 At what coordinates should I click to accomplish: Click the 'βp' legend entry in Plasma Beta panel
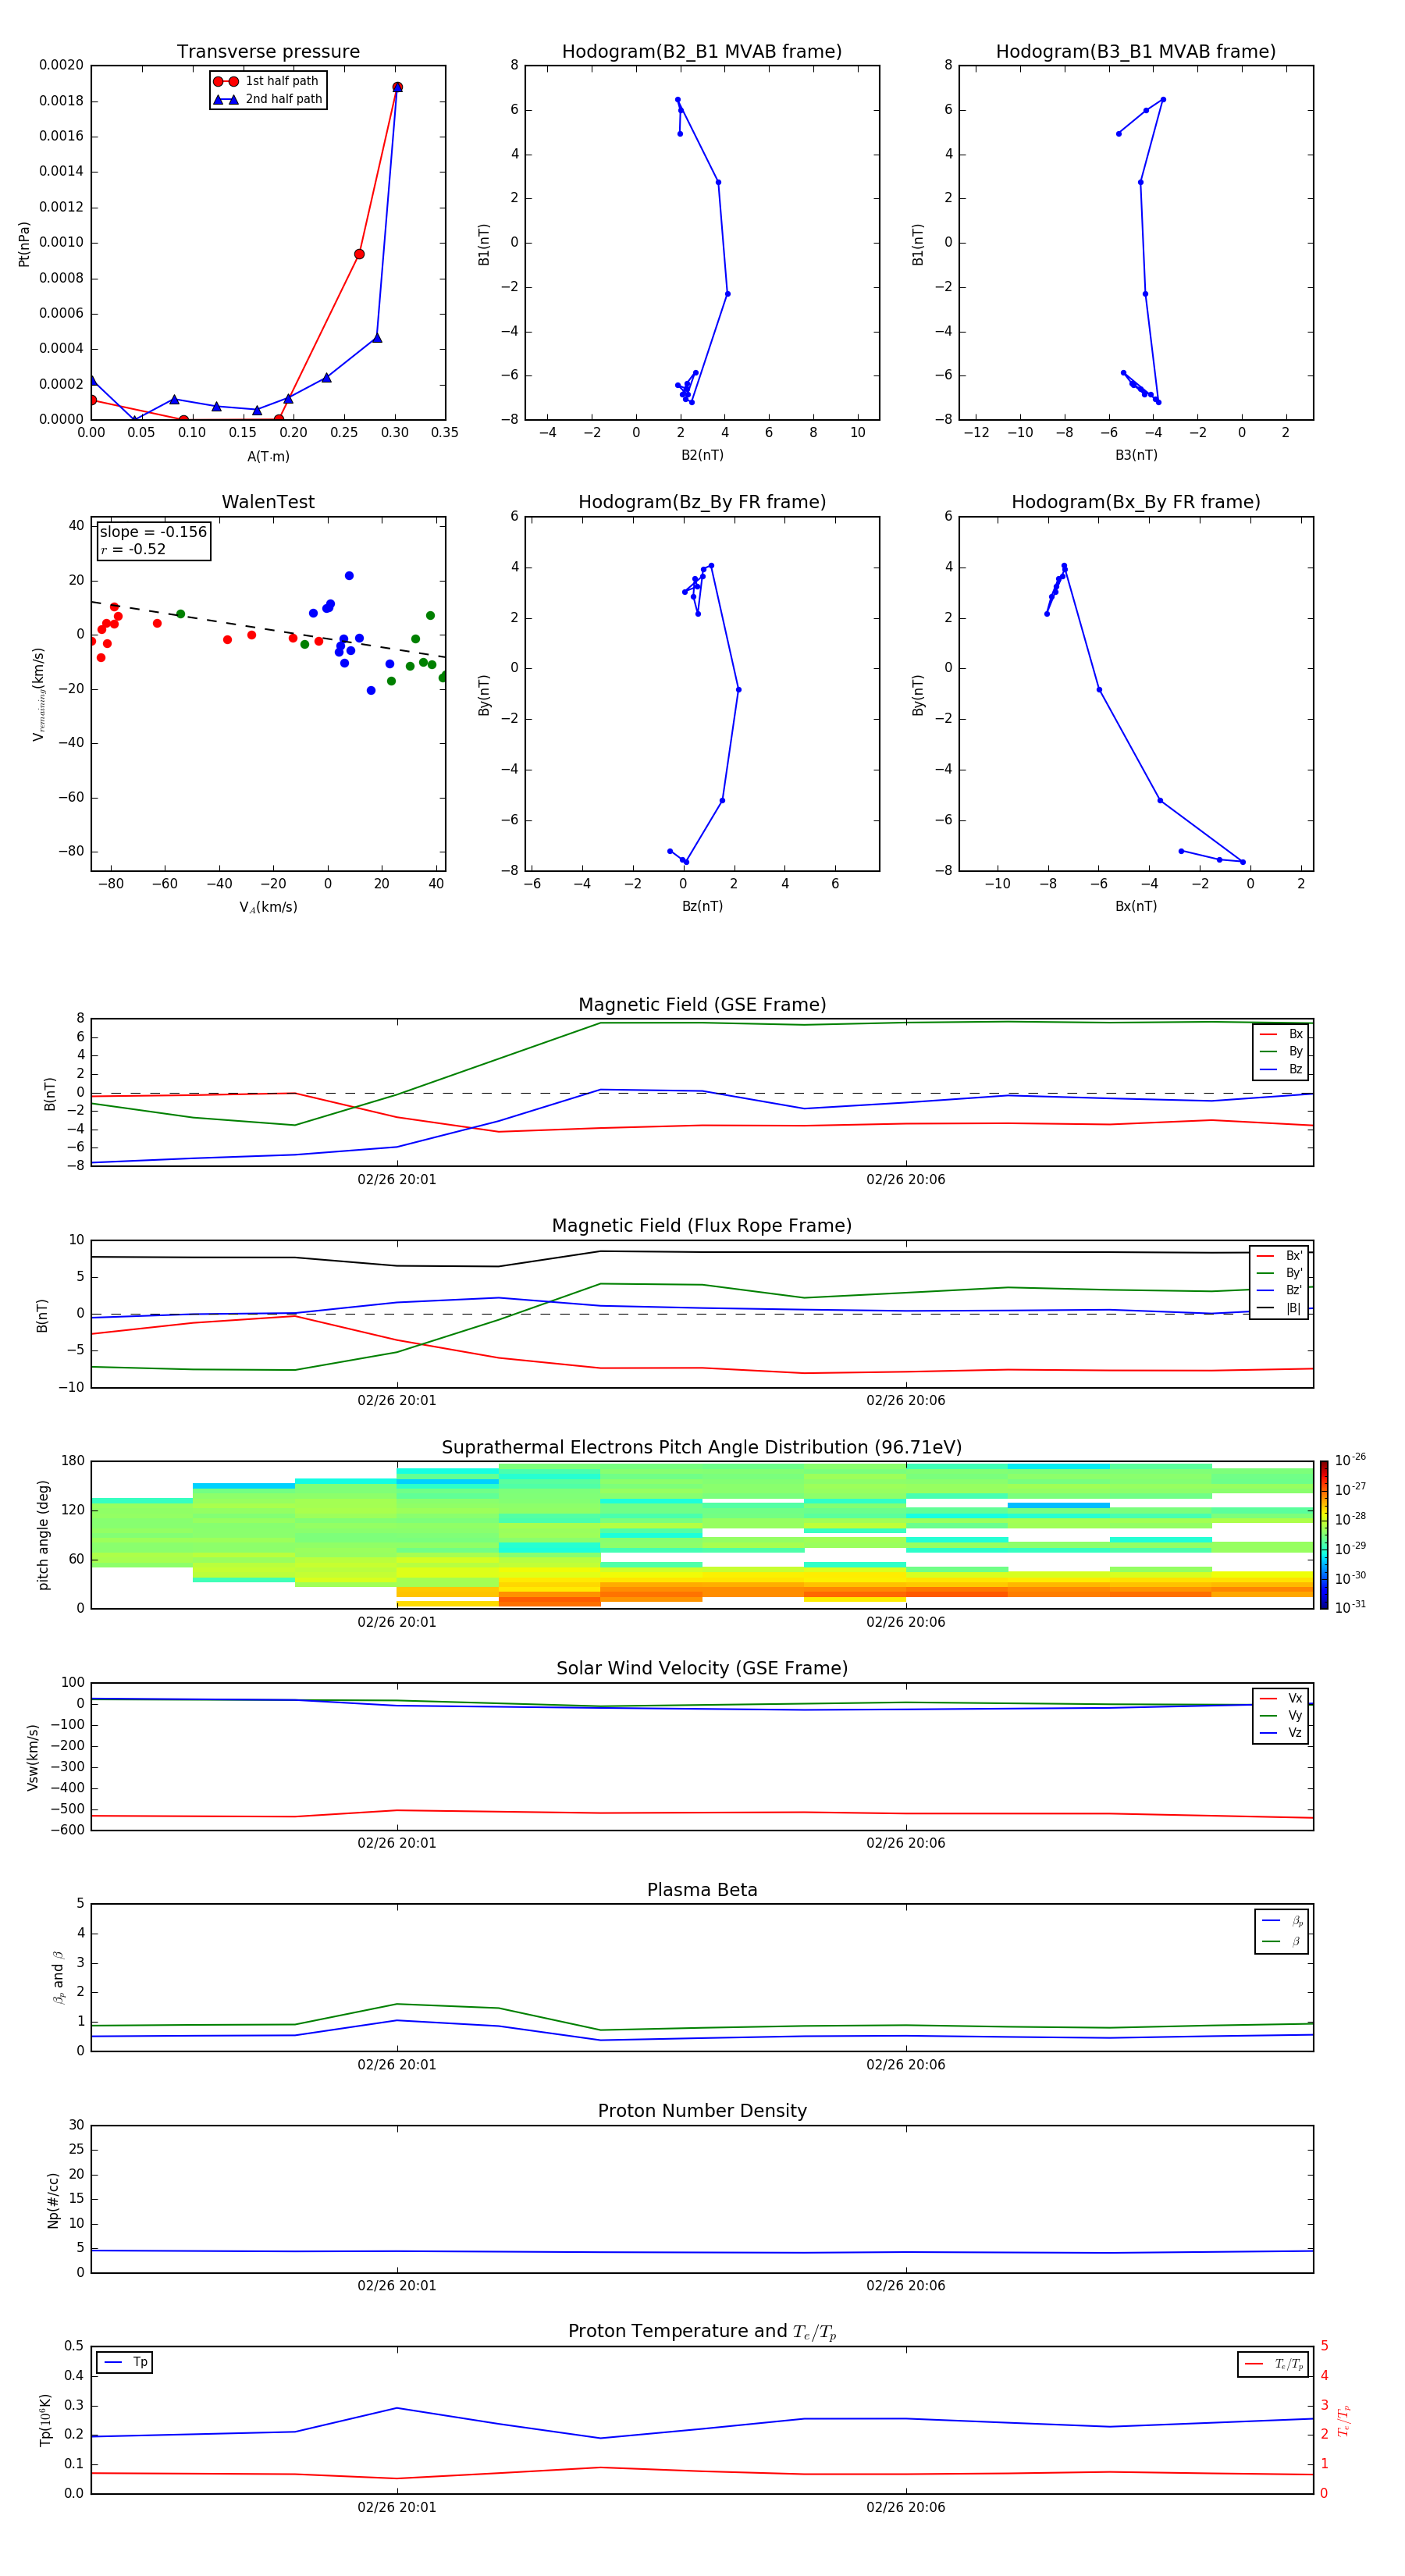(1282, 1921)
